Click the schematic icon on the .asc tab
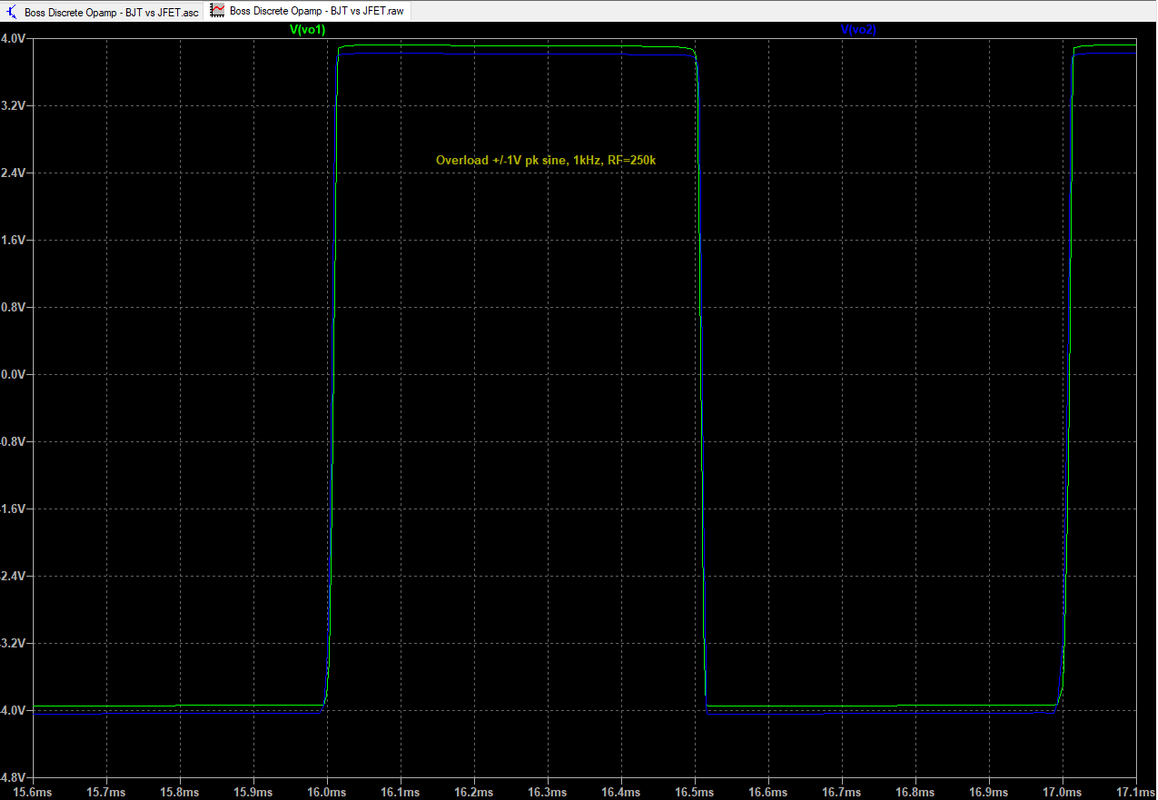This screenshot has width=1158, height=800. coord(13,12)
